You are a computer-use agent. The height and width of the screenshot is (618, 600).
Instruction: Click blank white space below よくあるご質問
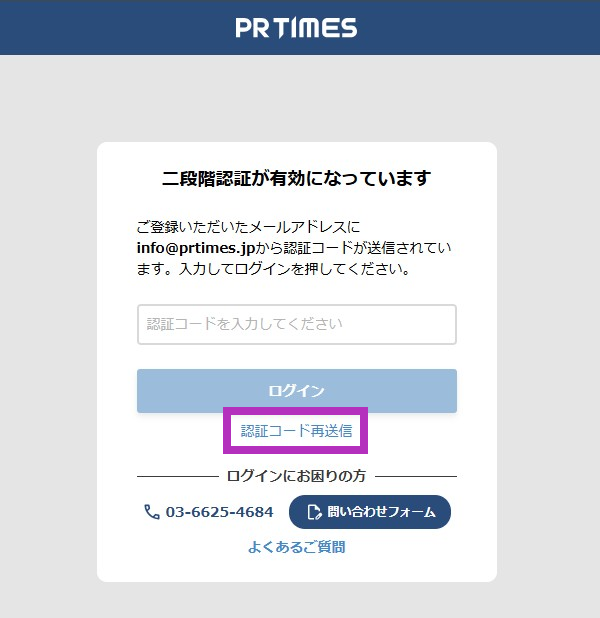(x=296, y=570)
